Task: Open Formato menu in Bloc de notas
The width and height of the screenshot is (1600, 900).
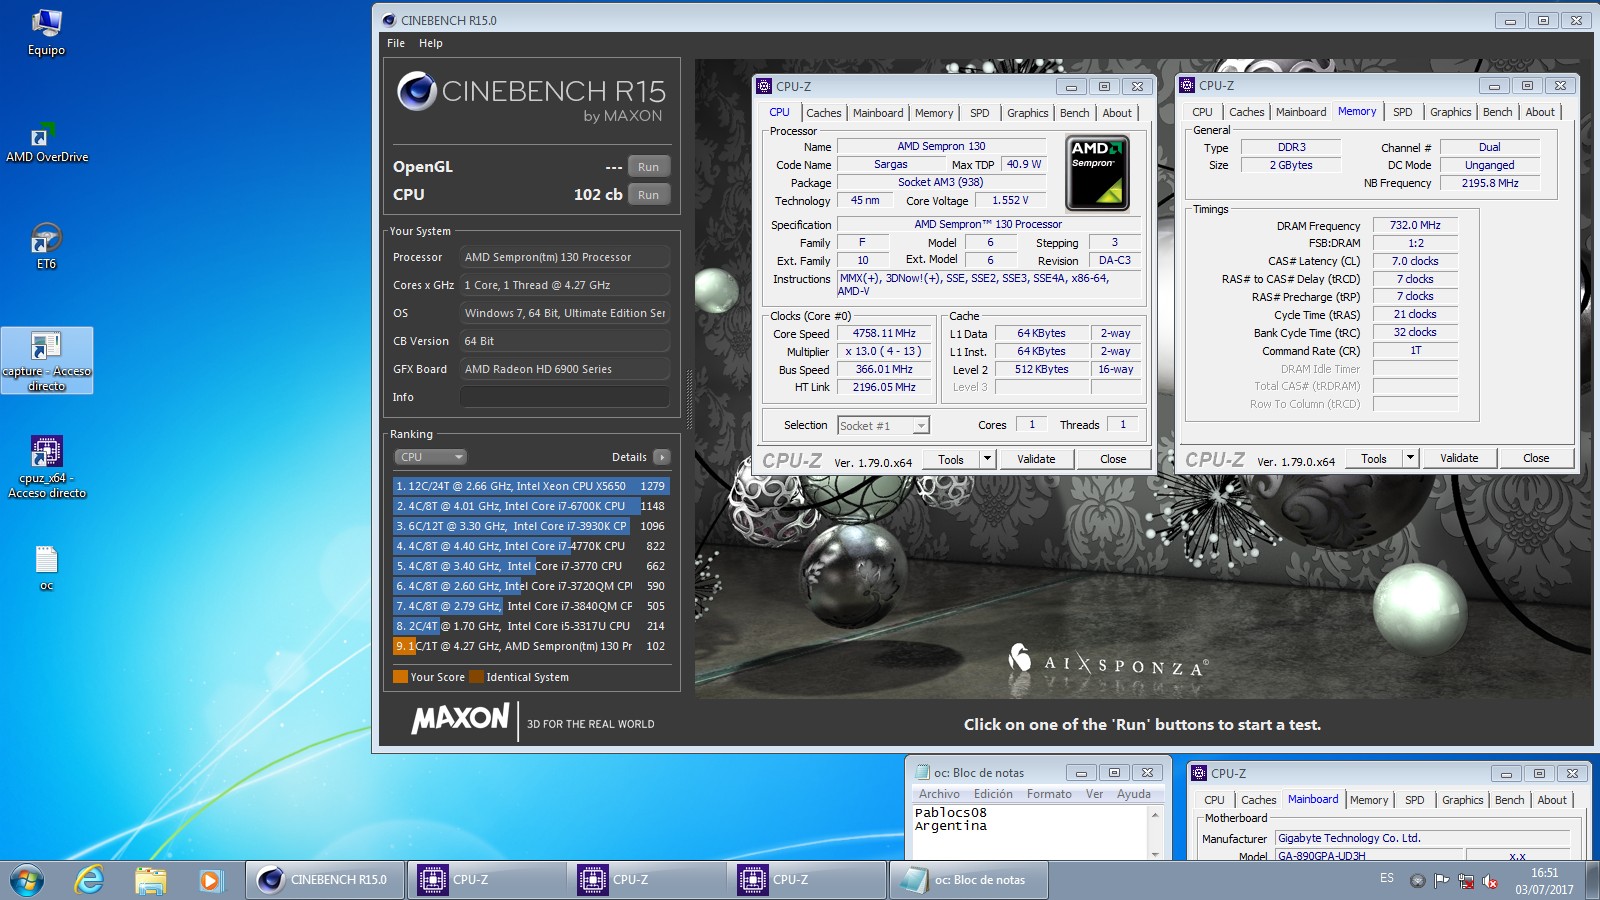Action: coord(1048,794)
